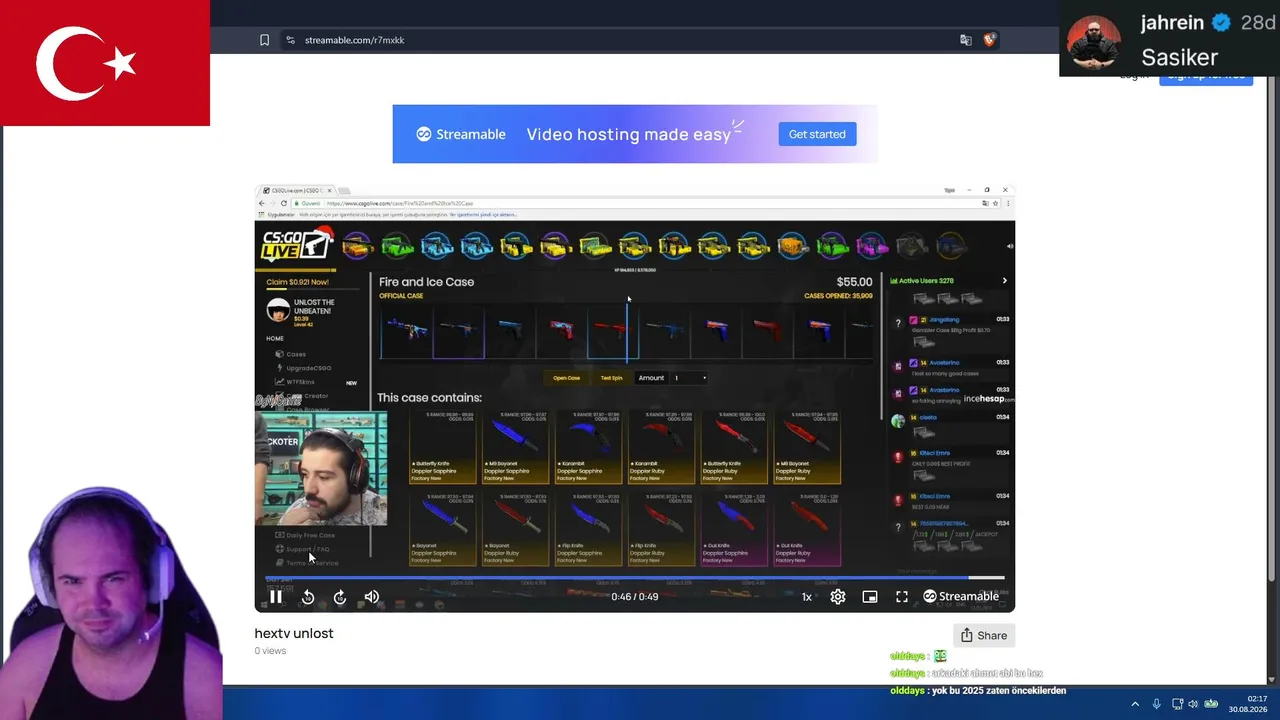Click the Get started banner button
1280x720 pixels.
(817, 134)
